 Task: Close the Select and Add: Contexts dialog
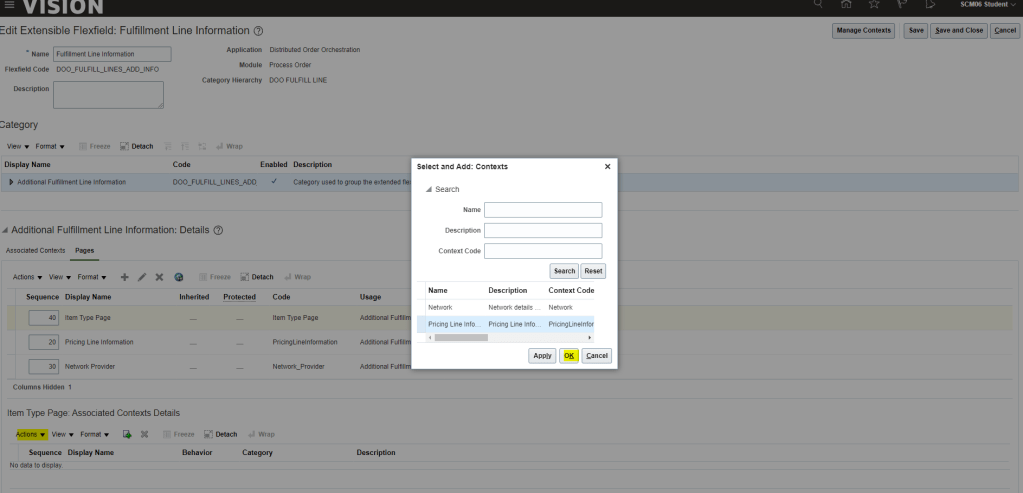[x=607, y=166]
